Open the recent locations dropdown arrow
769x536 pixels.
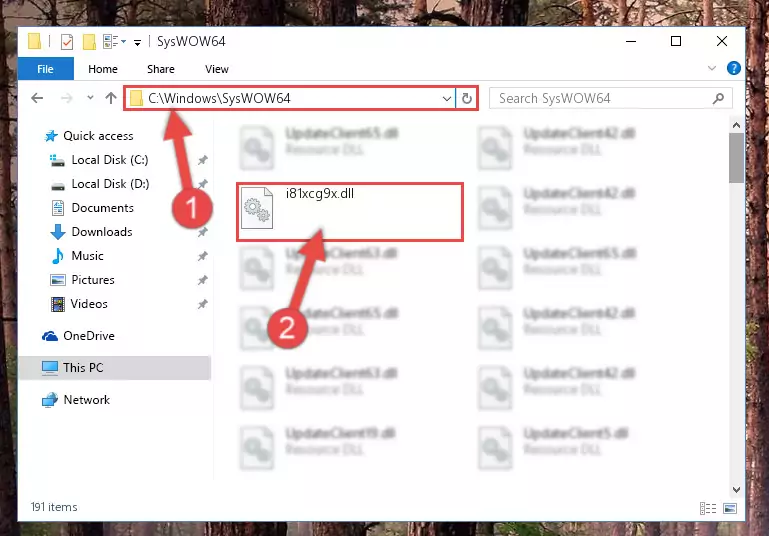click(x=90, y=98)
